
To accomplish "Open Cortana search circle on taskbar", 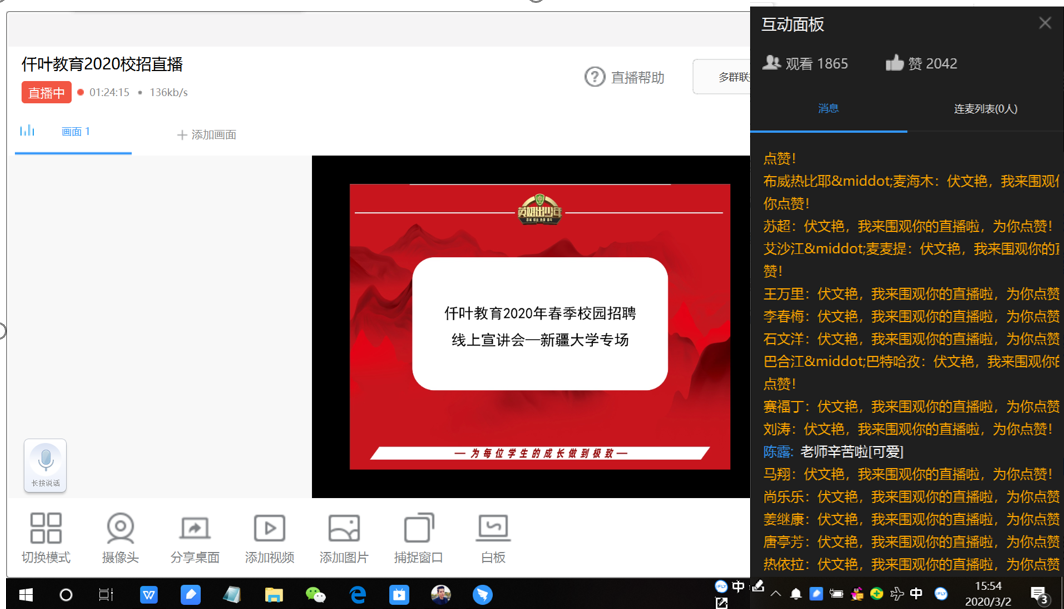I will tap(66, 595).
